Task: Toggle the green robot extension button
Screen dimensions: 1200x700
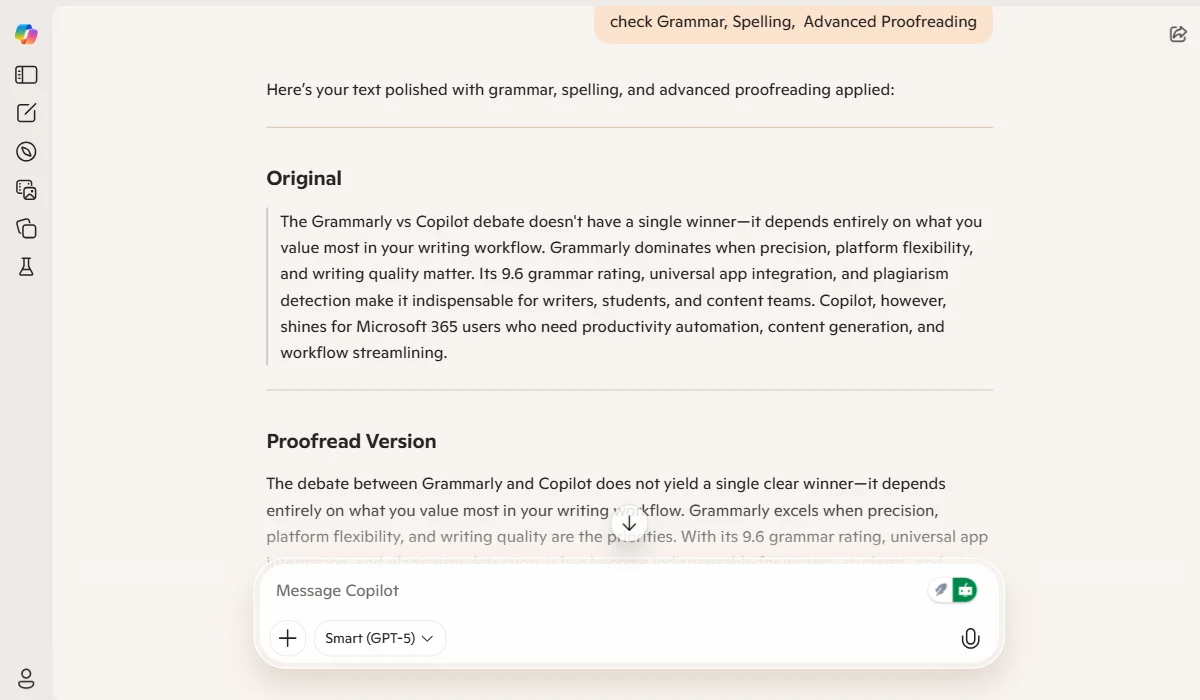Action: (x=965, y=590)
